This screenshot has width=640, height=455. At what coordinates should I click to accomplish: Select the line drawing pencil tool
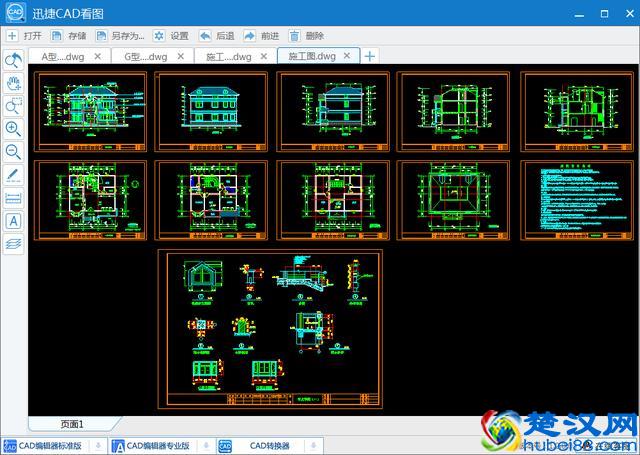tap(14, 175)
